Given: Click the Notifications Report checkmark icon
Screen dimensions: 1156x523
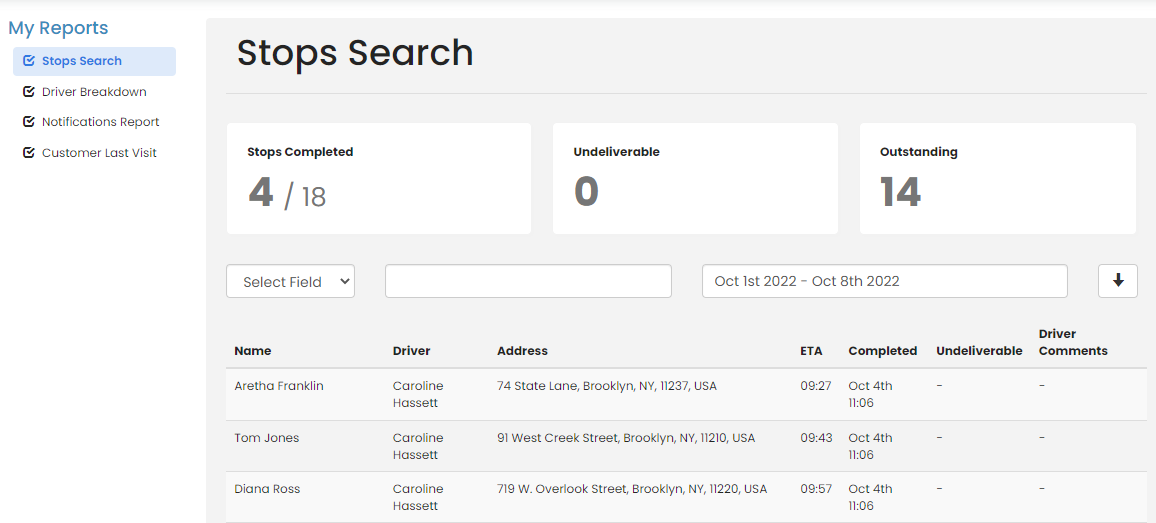Looking at the screenshot, I should [x=29, y=122].
